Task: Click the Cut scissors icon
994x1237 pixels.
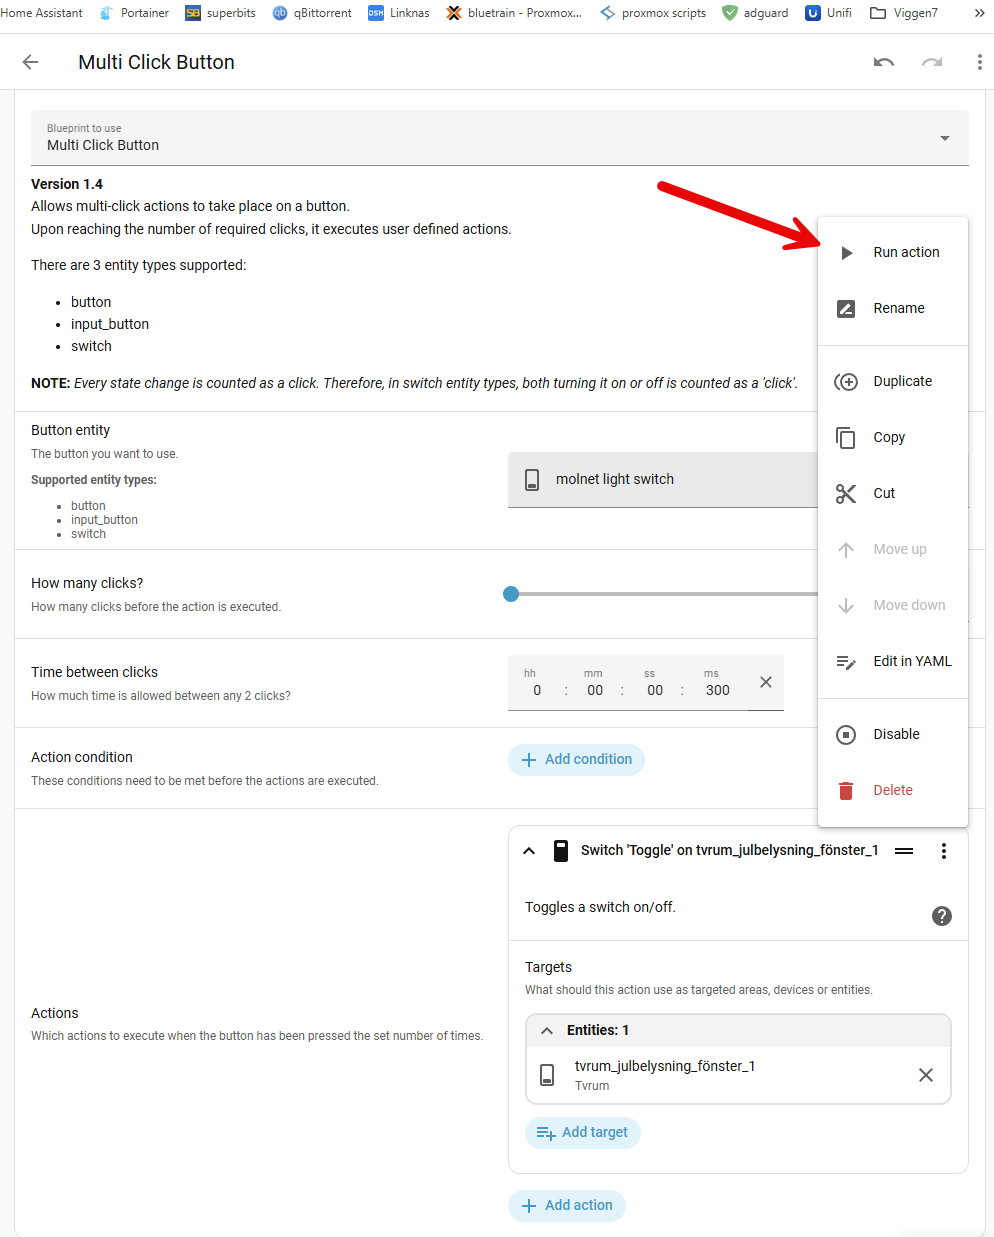Action: [846, 494]
